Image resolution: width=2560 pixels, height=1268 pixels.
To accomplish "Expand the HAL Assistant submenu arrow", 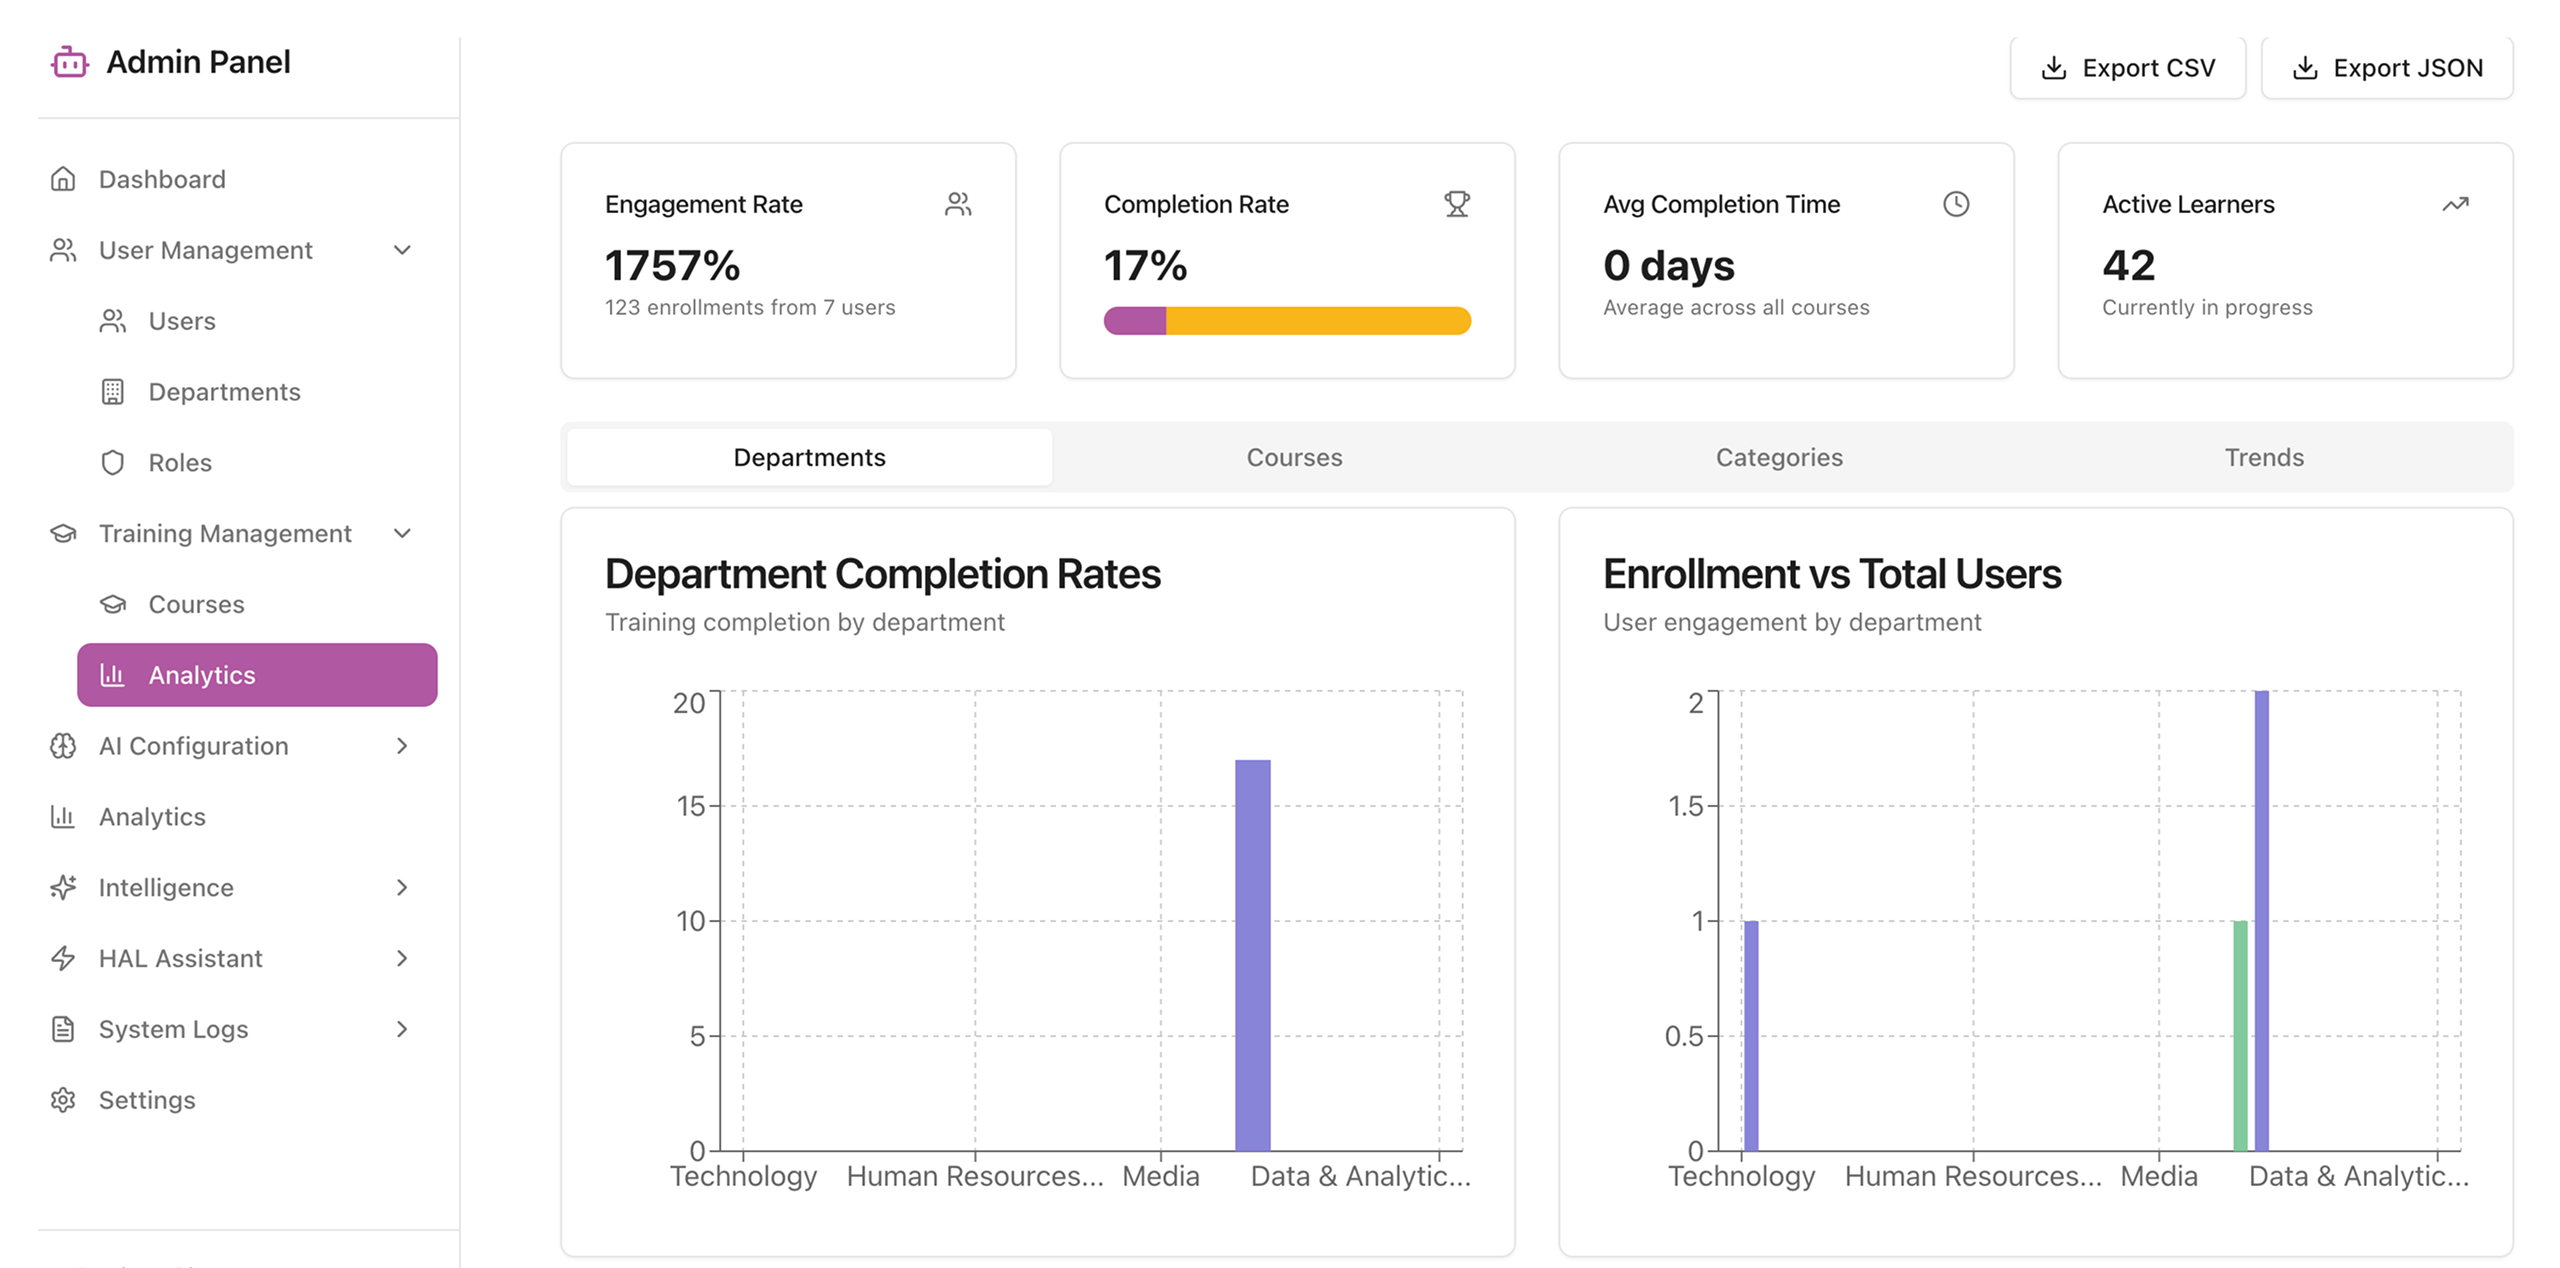I will tap(402, 958).
